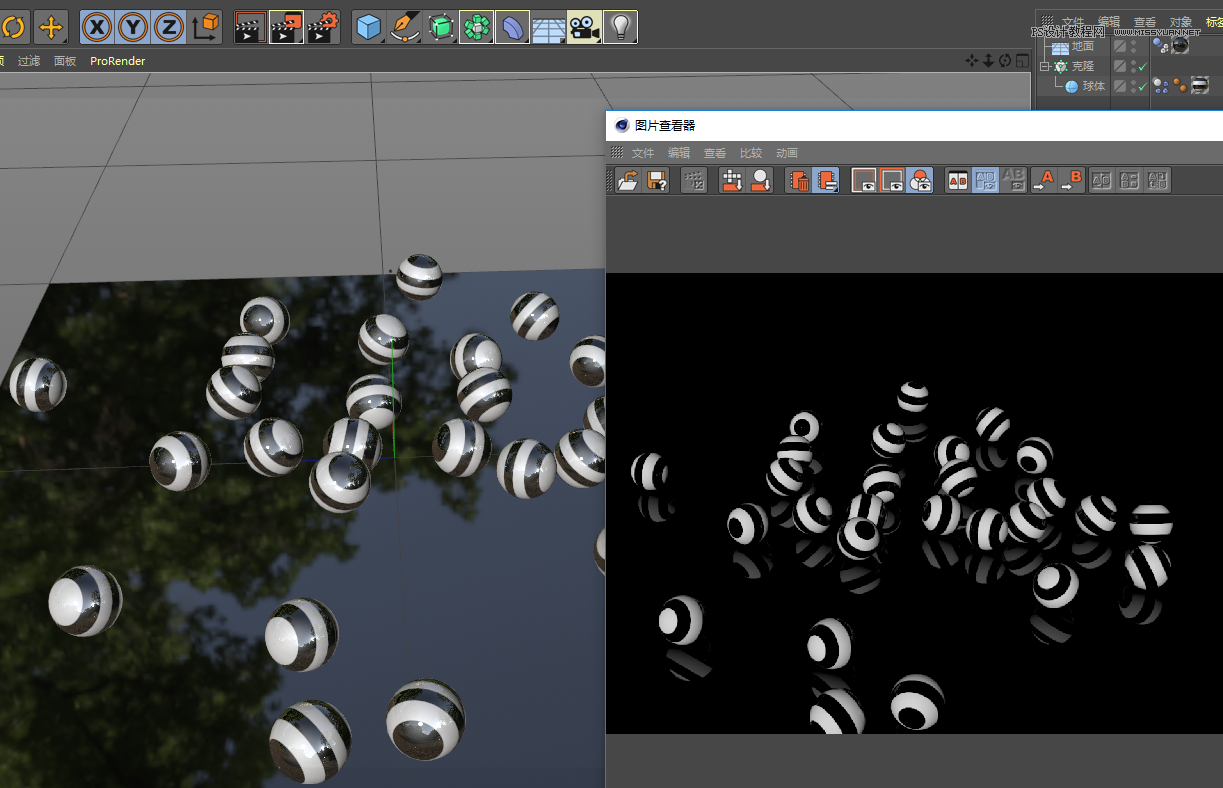Toggle the X axis lock button
Image resolution: width=1223 pixels, height=788 pixels.
(96, 27)
